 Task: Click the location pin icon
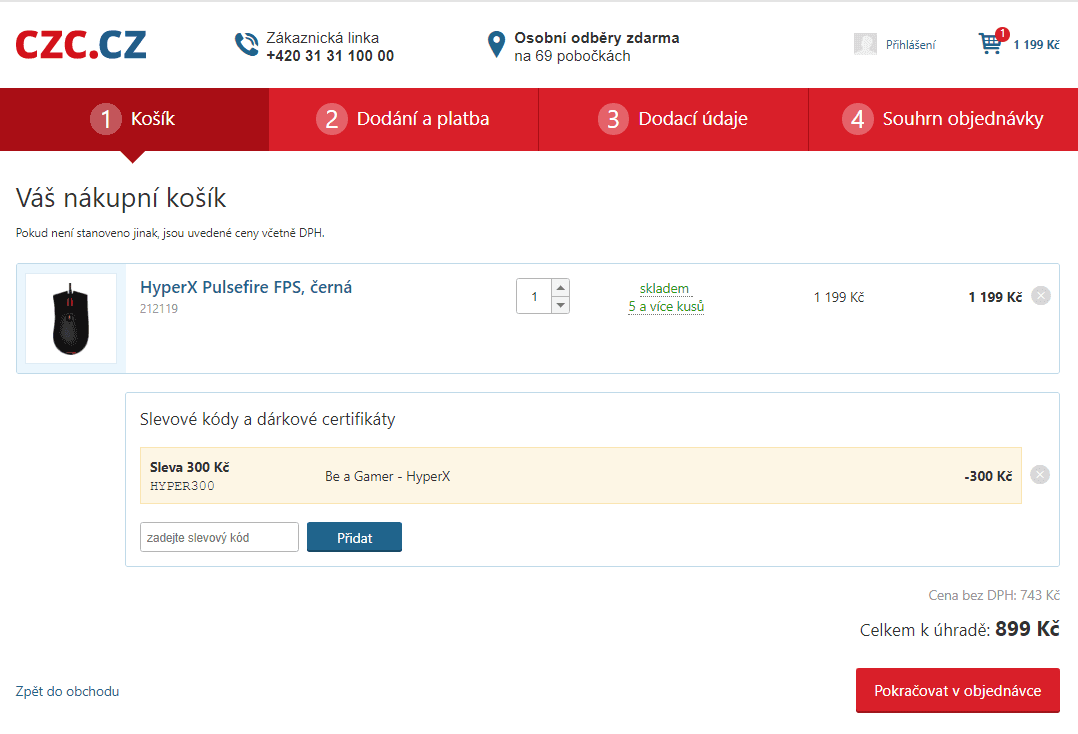(x=496, y=45)
